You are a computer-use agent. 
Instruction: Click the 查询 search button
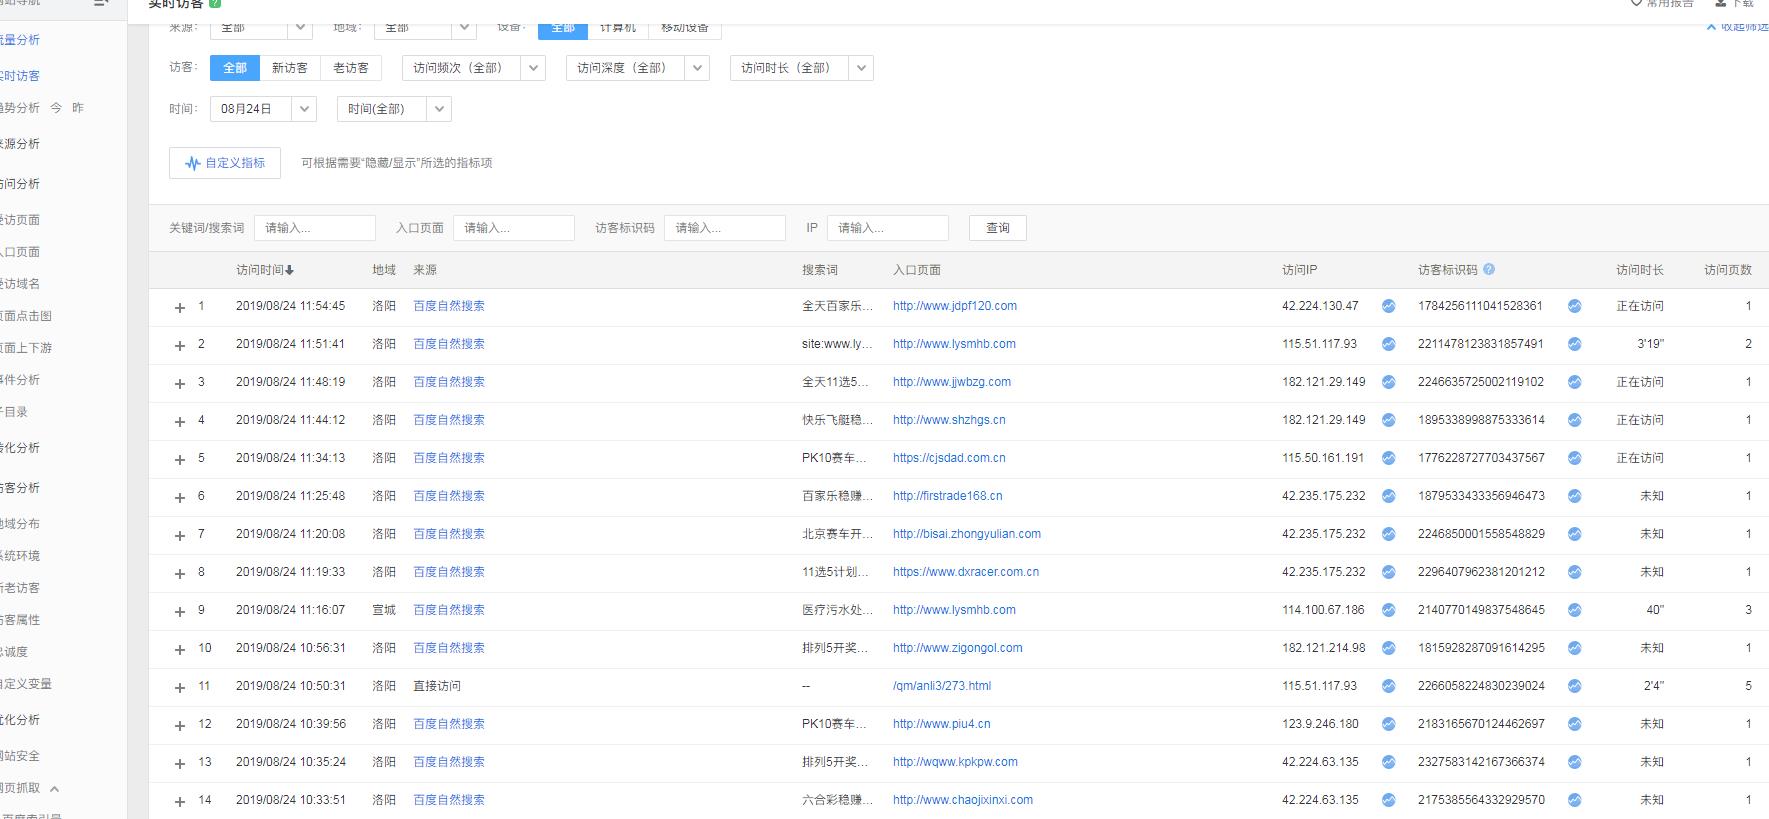(x=998, y=228)
